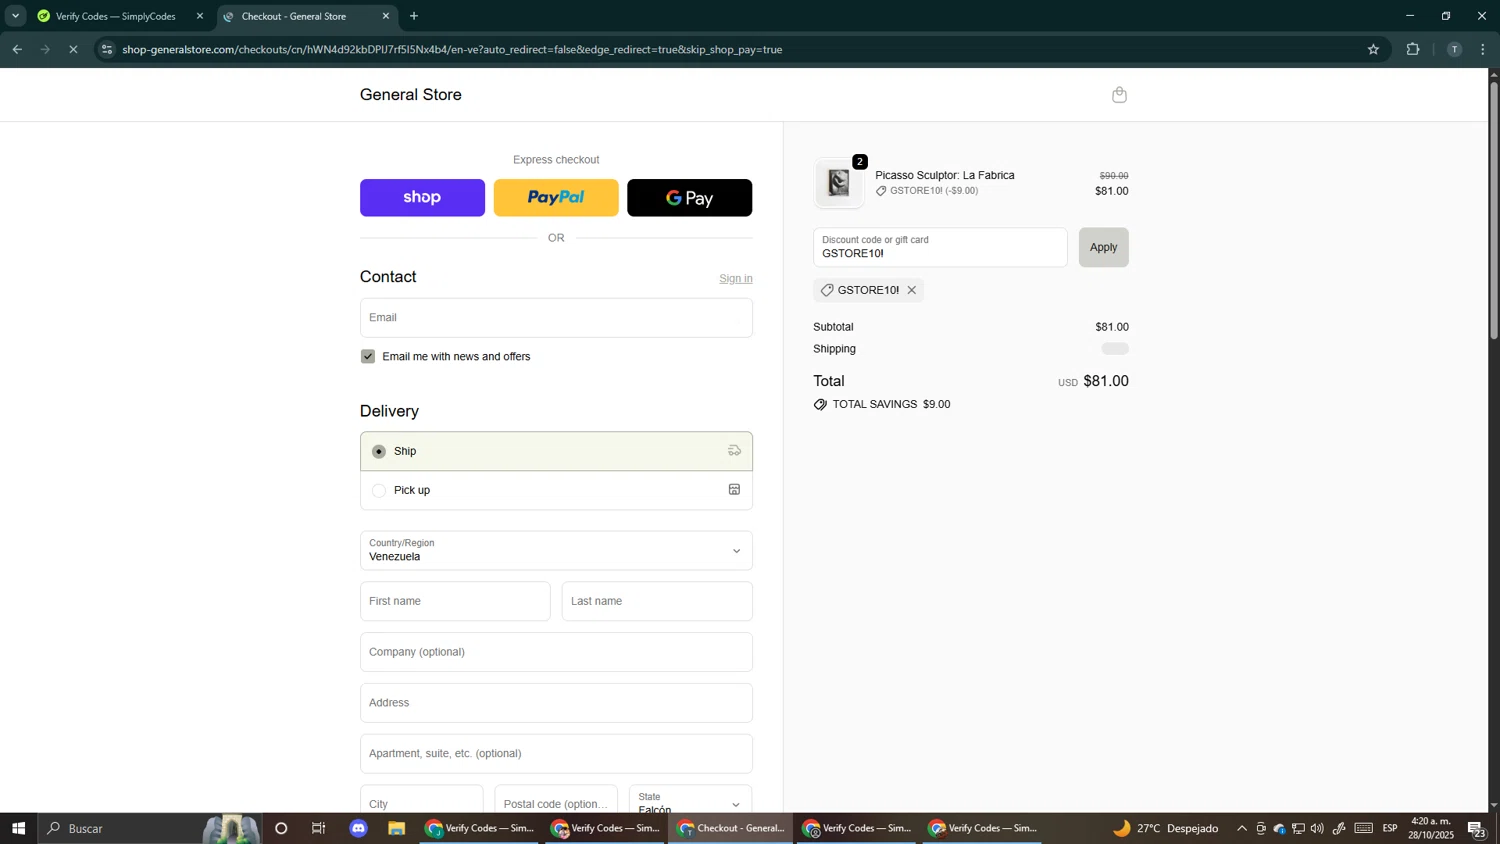Click the Apply discount button

pyautogui.click(x=1103, y=248)
